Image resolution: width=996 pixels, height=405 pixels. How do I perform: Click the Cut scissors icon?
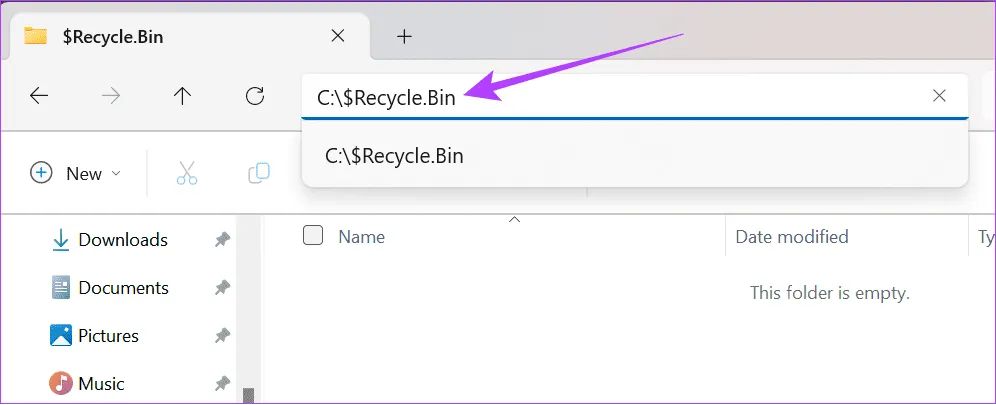(187, 173)
